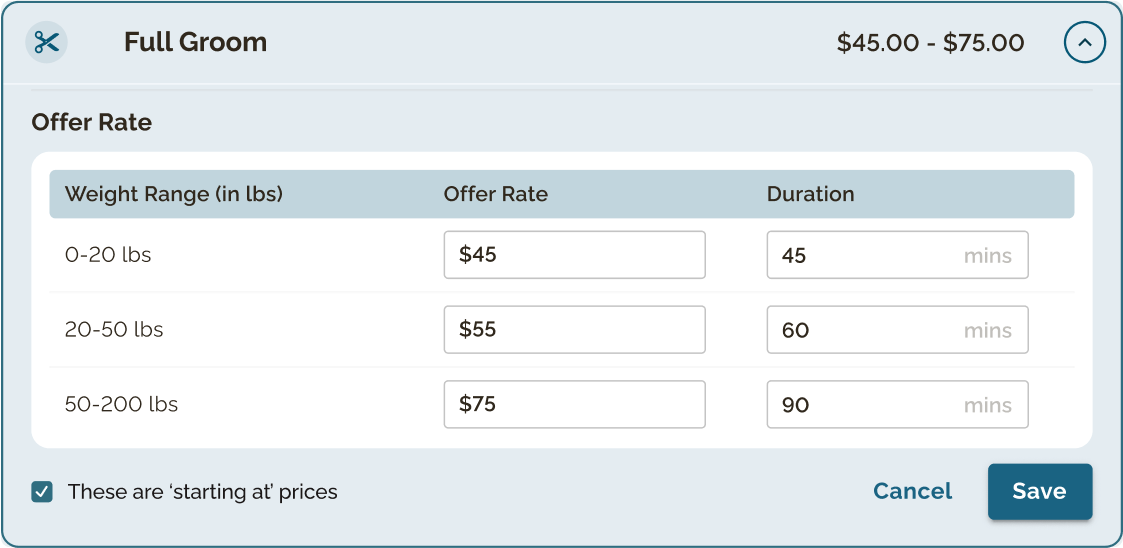The width and height of the screenshot is (1123, 548).
Task: Select the 50-200 lbs row label
Action: point(121,405)
